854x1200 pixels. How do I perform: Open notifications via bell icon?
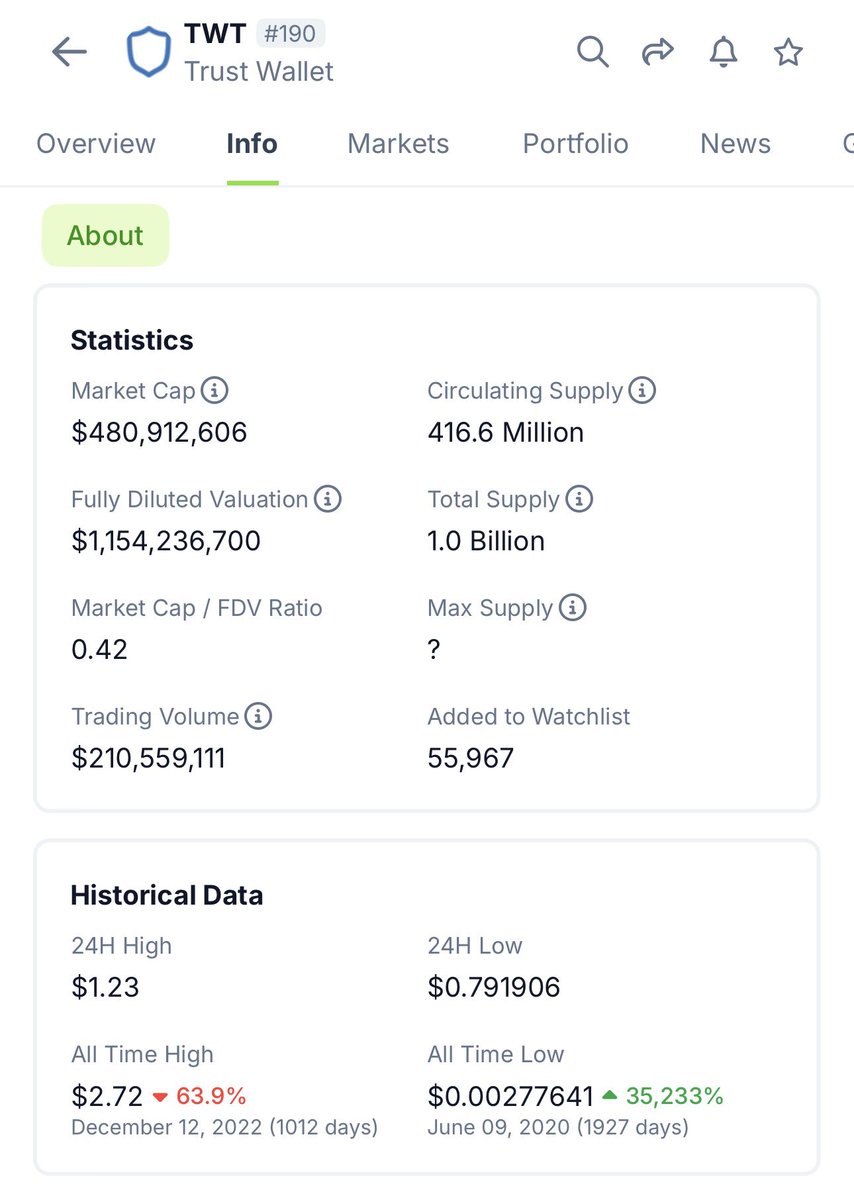[723, 52]
